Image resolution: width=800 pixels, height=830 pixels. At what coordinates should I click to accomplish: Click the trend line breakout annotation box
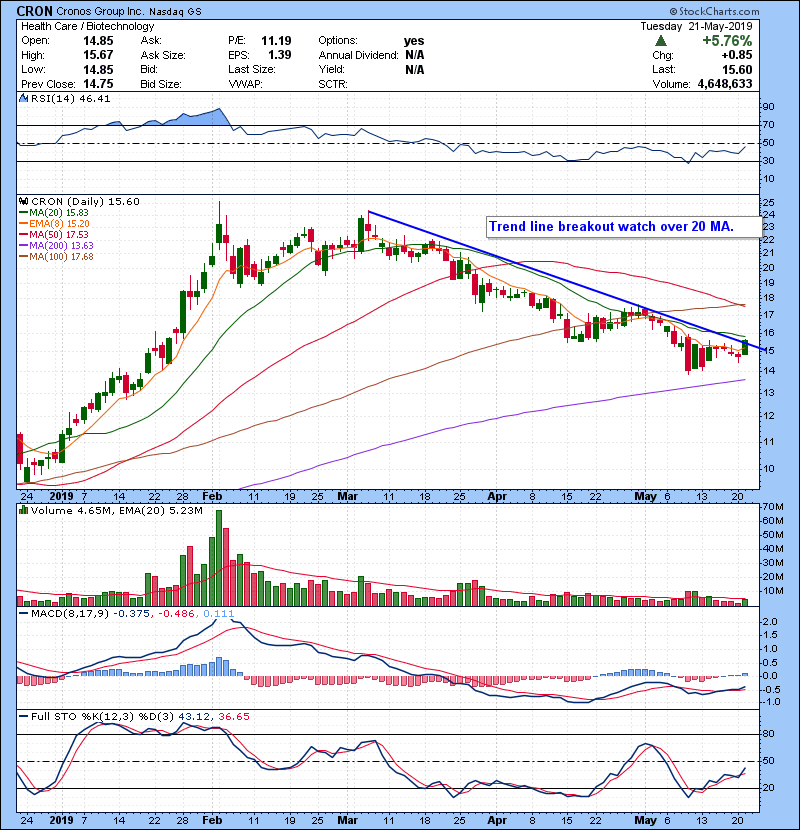click(623, 227)
